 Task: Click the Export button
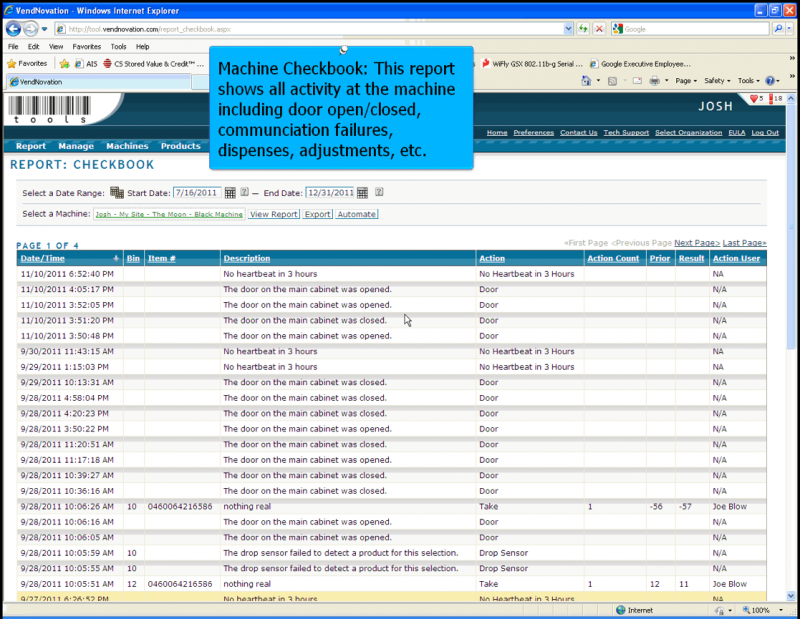coord(317,214)
